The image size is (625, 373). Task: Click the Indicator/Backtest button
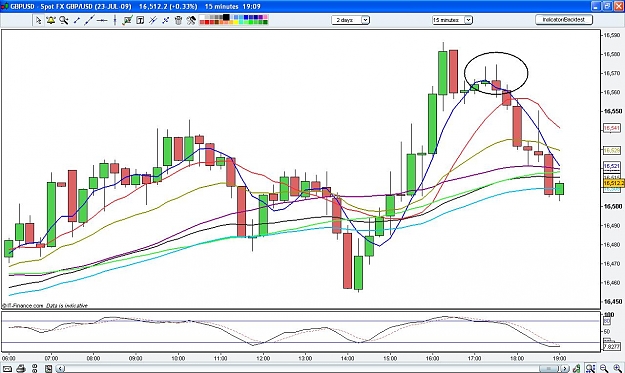click(564, 20)
